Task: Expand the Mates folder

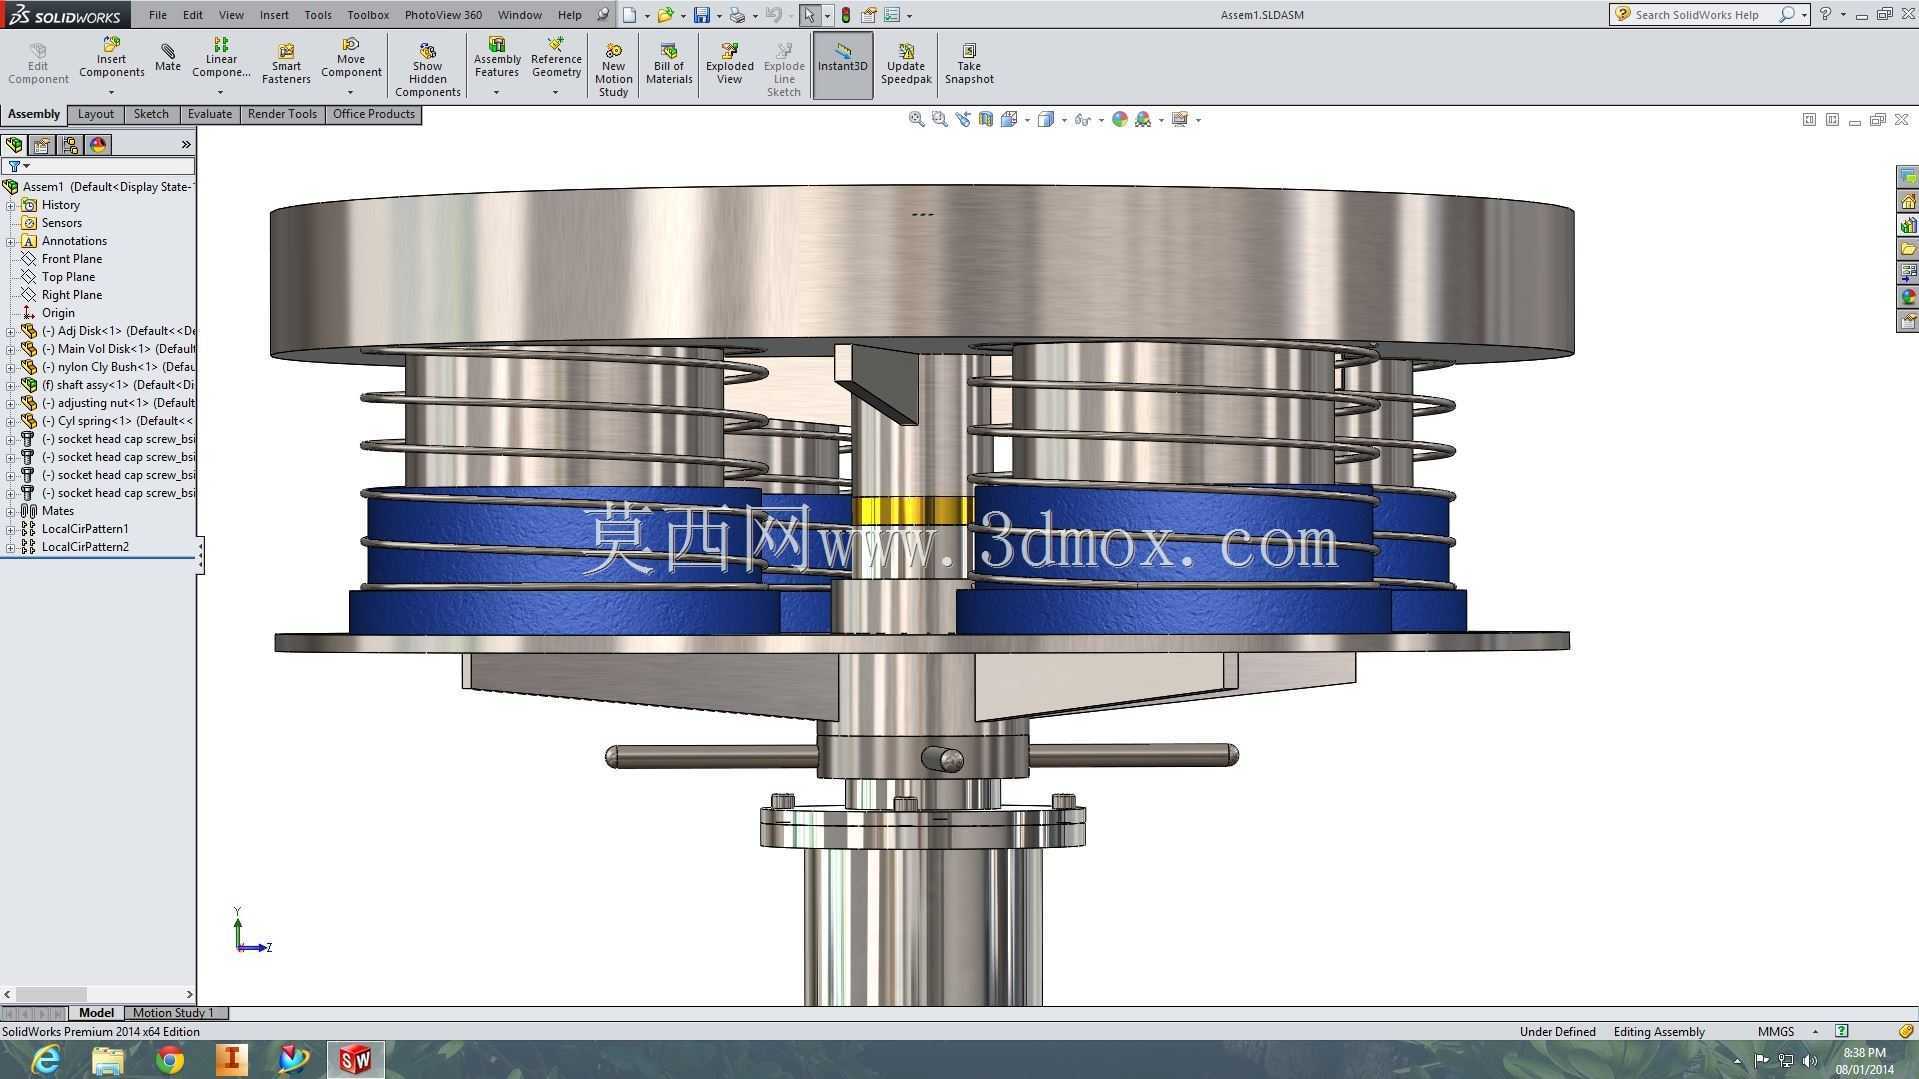Action: [11, 511]
